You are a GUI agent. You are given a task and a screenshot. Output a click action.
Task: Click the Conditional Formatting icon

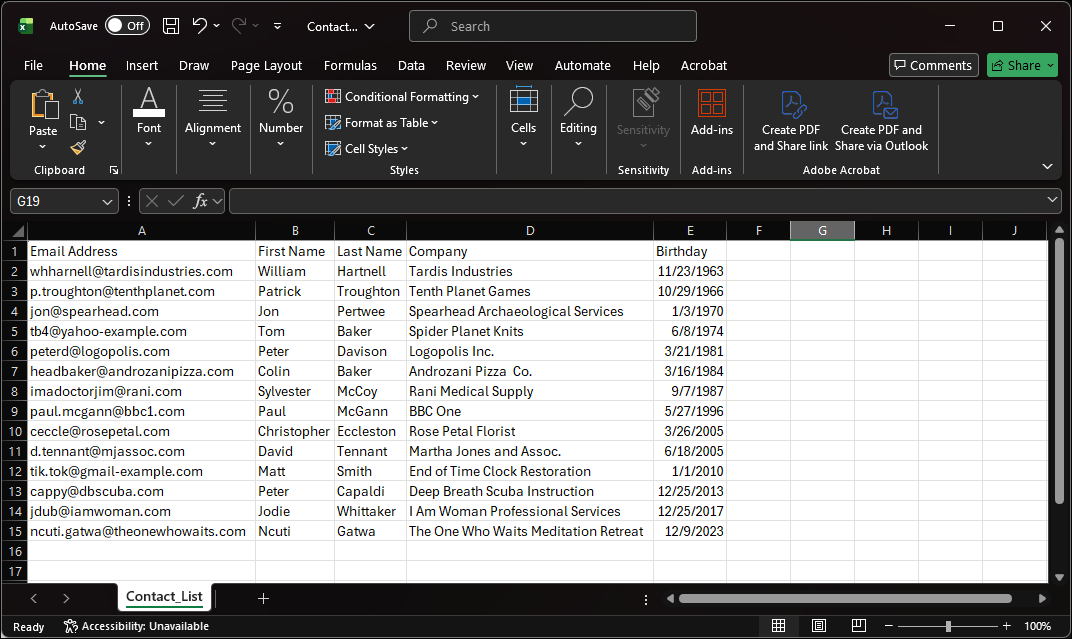pos(331,96)
